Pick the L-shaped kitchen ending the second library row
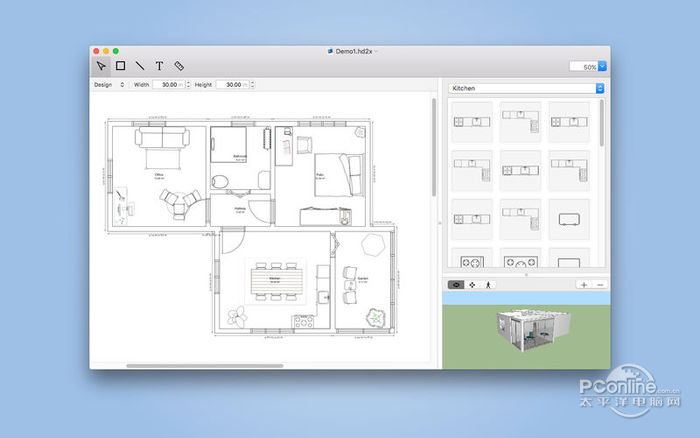The image size is (700, 438). click(569, 171)
